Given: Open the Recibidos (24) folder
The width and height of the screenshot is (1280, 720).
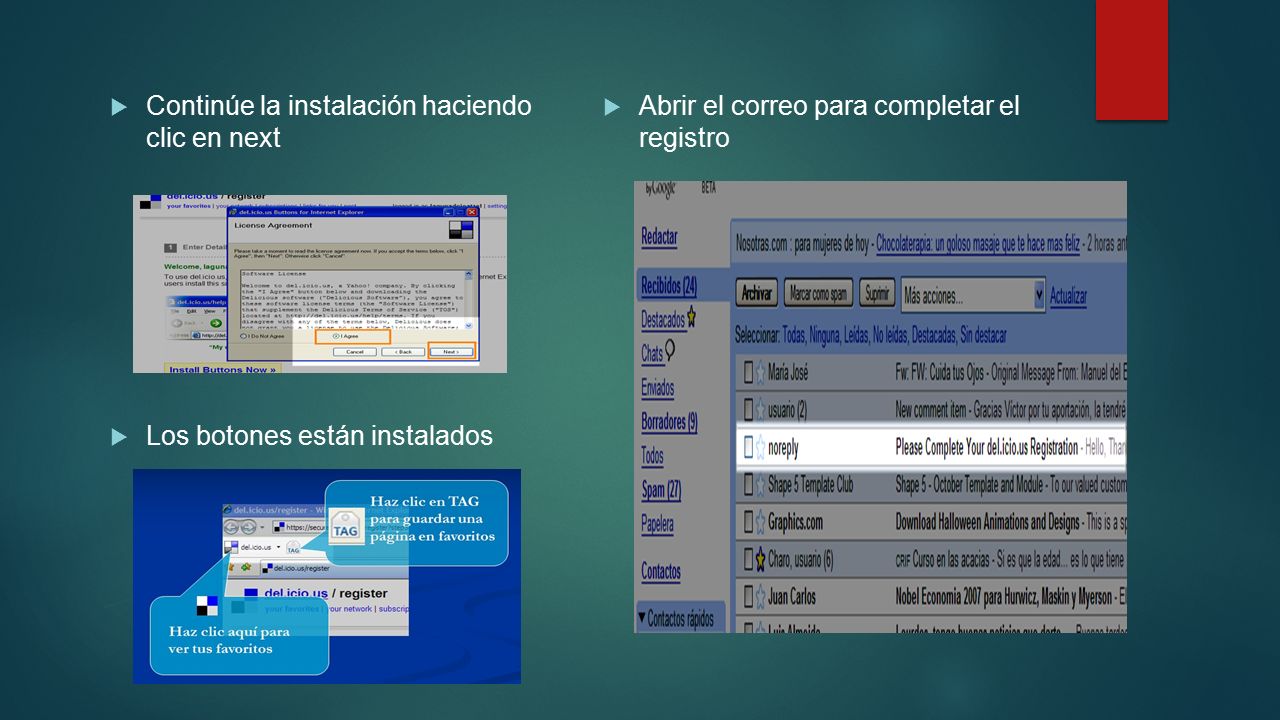Looking at the screenshot, I should click(x=668, y=286).
